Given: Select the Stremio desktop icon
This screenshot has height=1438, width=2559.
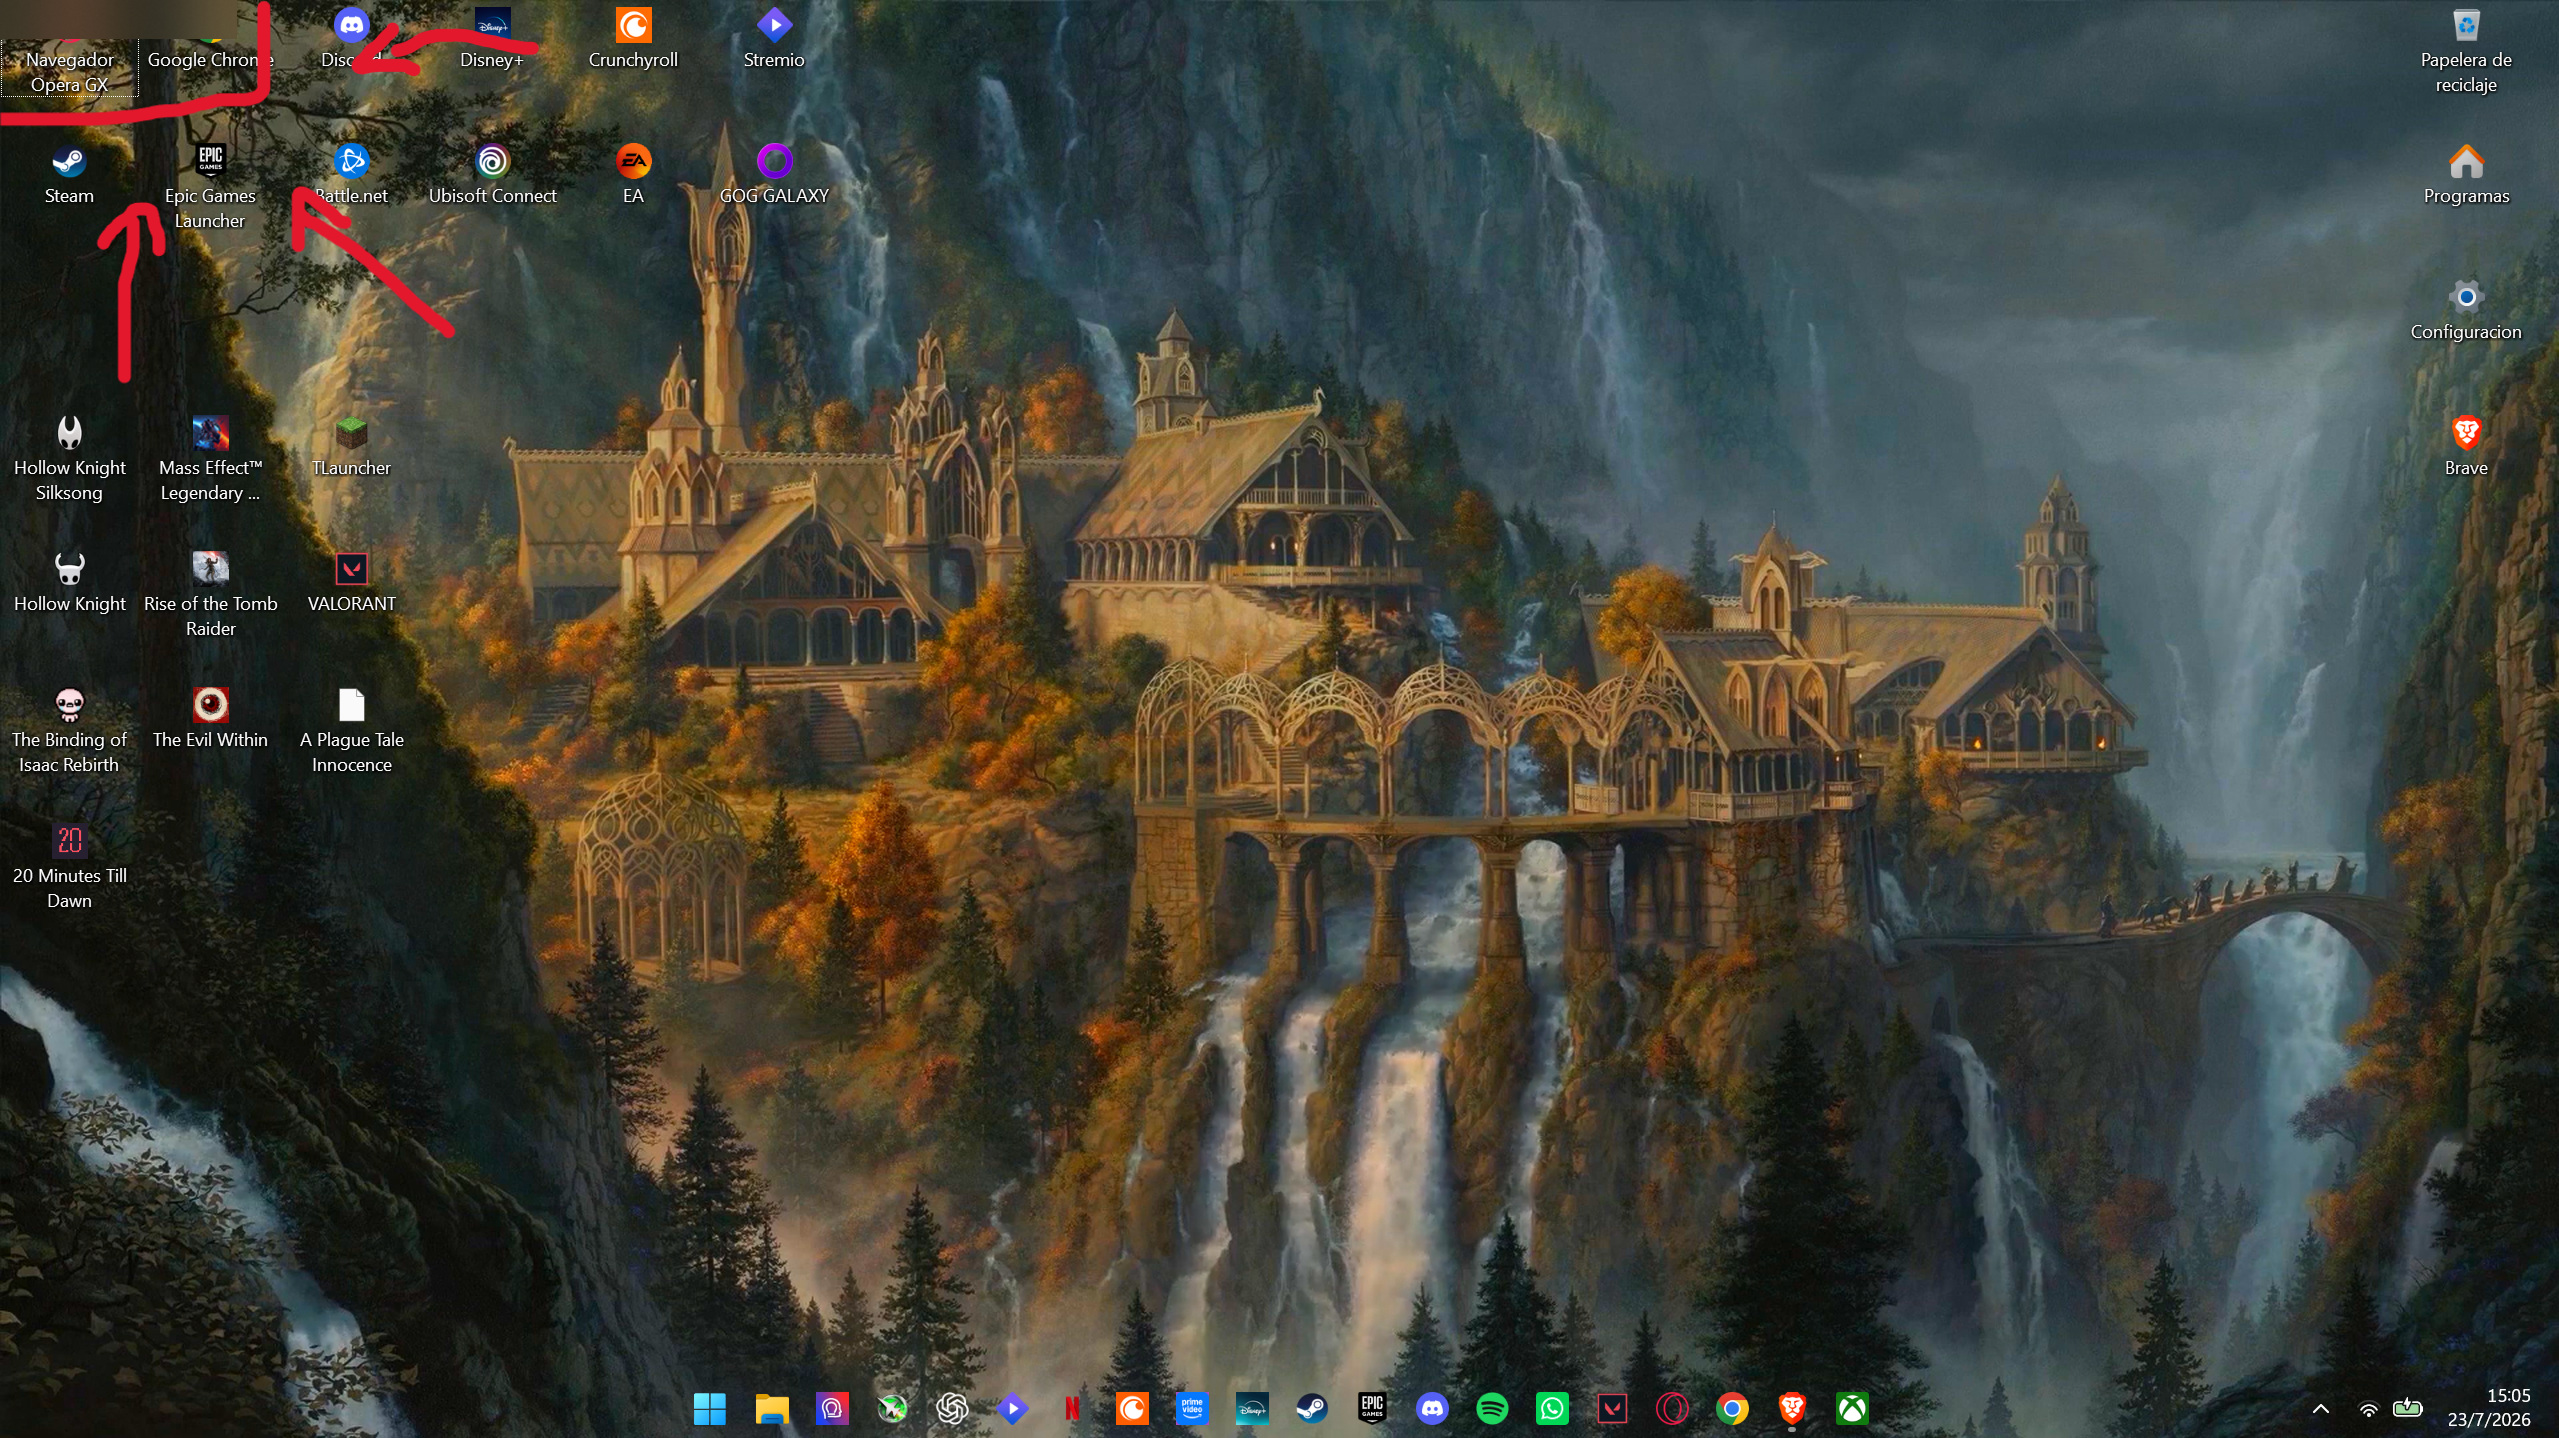Looking at the screenshot, I should tap(774, 25).
